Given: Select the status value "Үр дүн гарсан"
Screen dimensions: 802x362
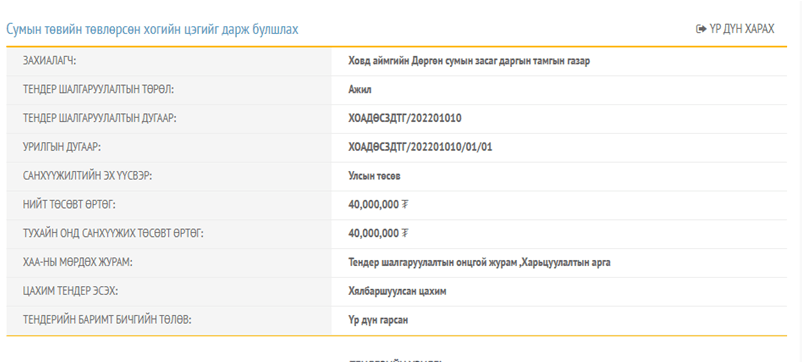Looking at the screenshot, I should point(378,320).
